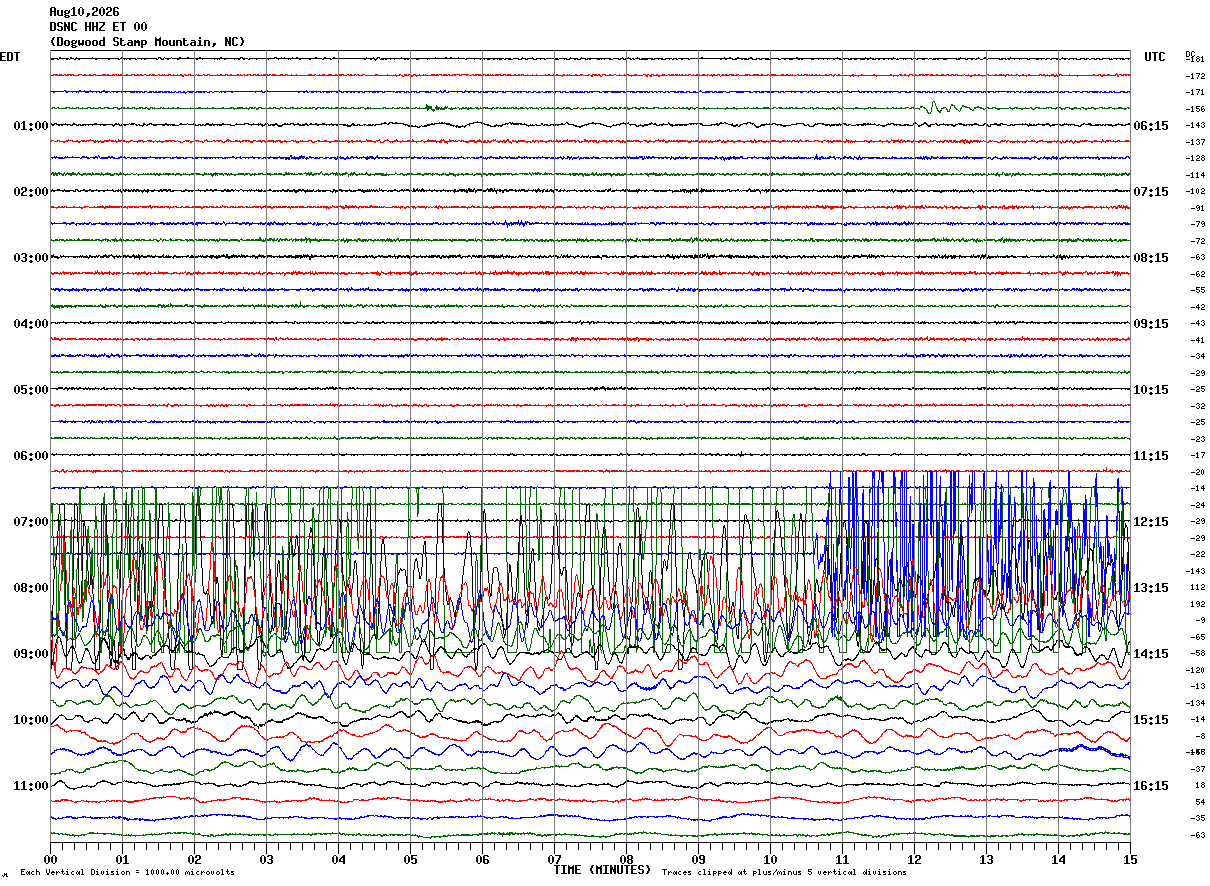Click the 10:15 UTC time label

point(1151,390)
